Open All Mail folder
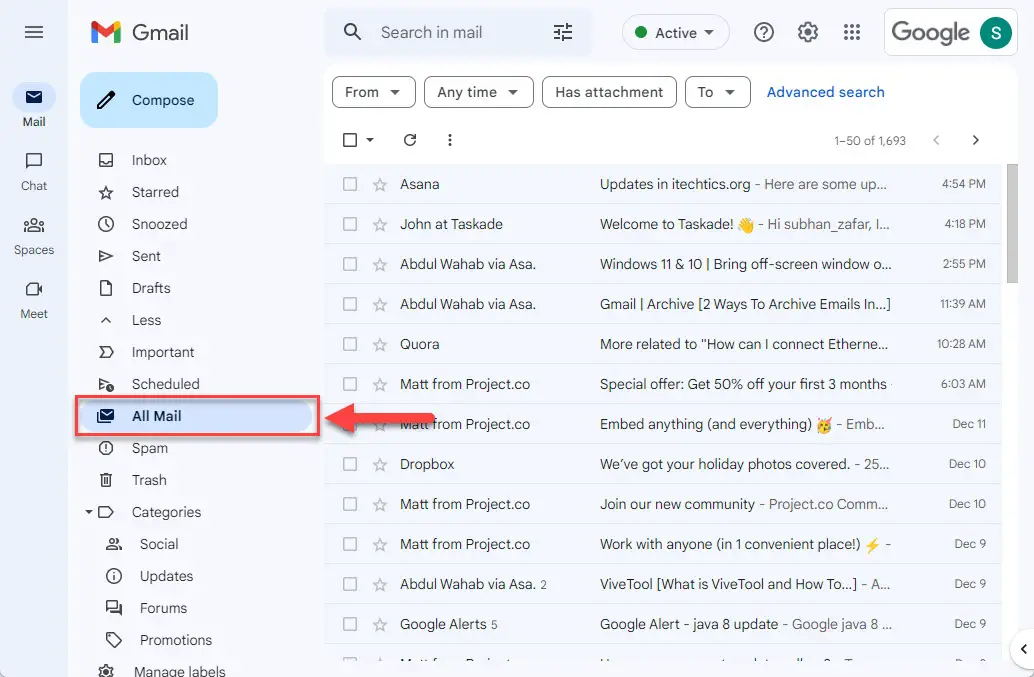The image size is (1034, 677). [x=196, y=416]
